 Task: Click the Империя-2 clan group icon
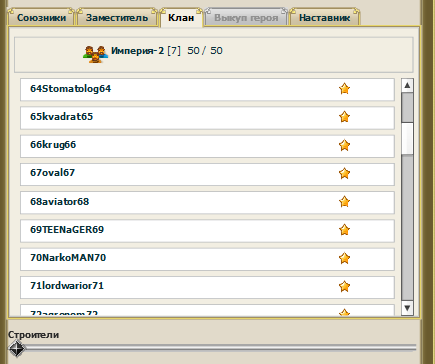point(96,54)
